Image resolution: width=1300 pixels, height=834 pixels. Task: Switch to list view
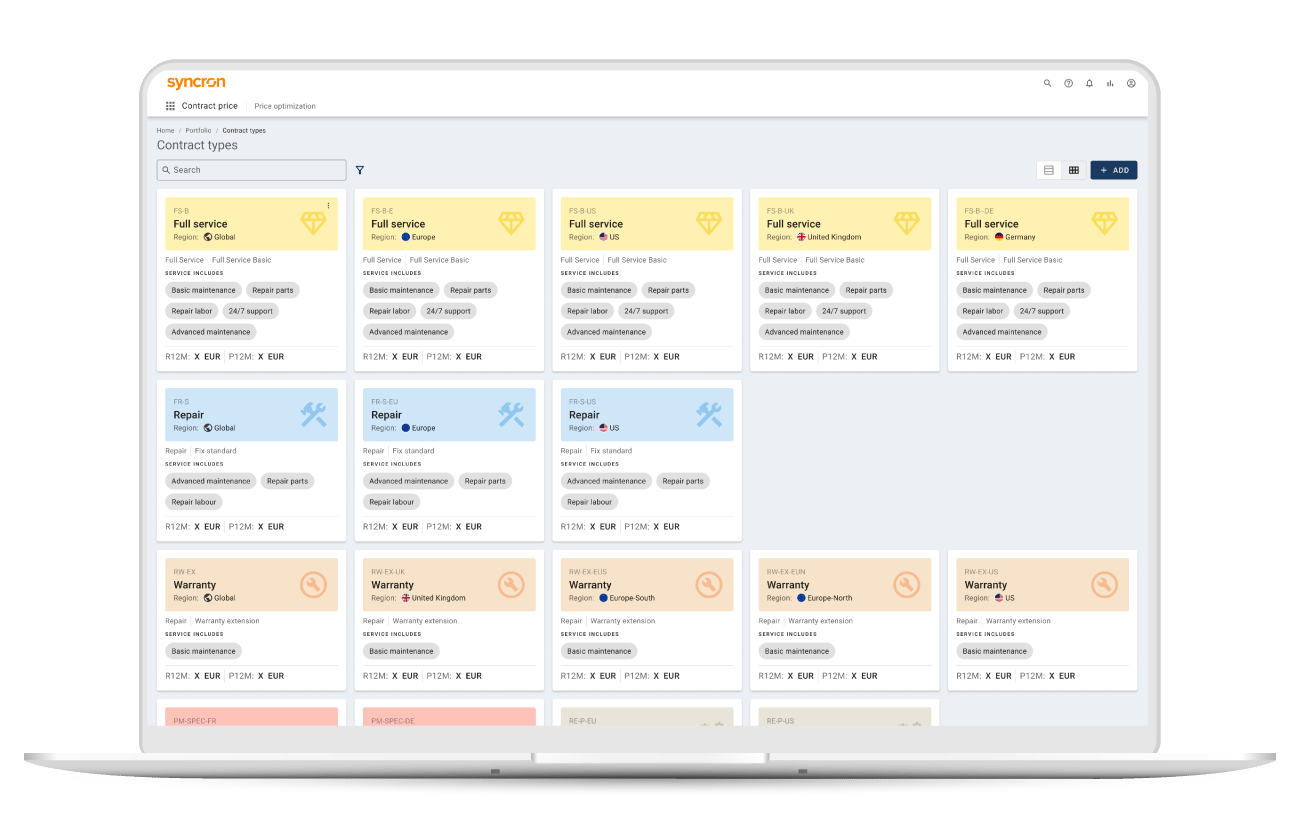[x=1048, y=169]
